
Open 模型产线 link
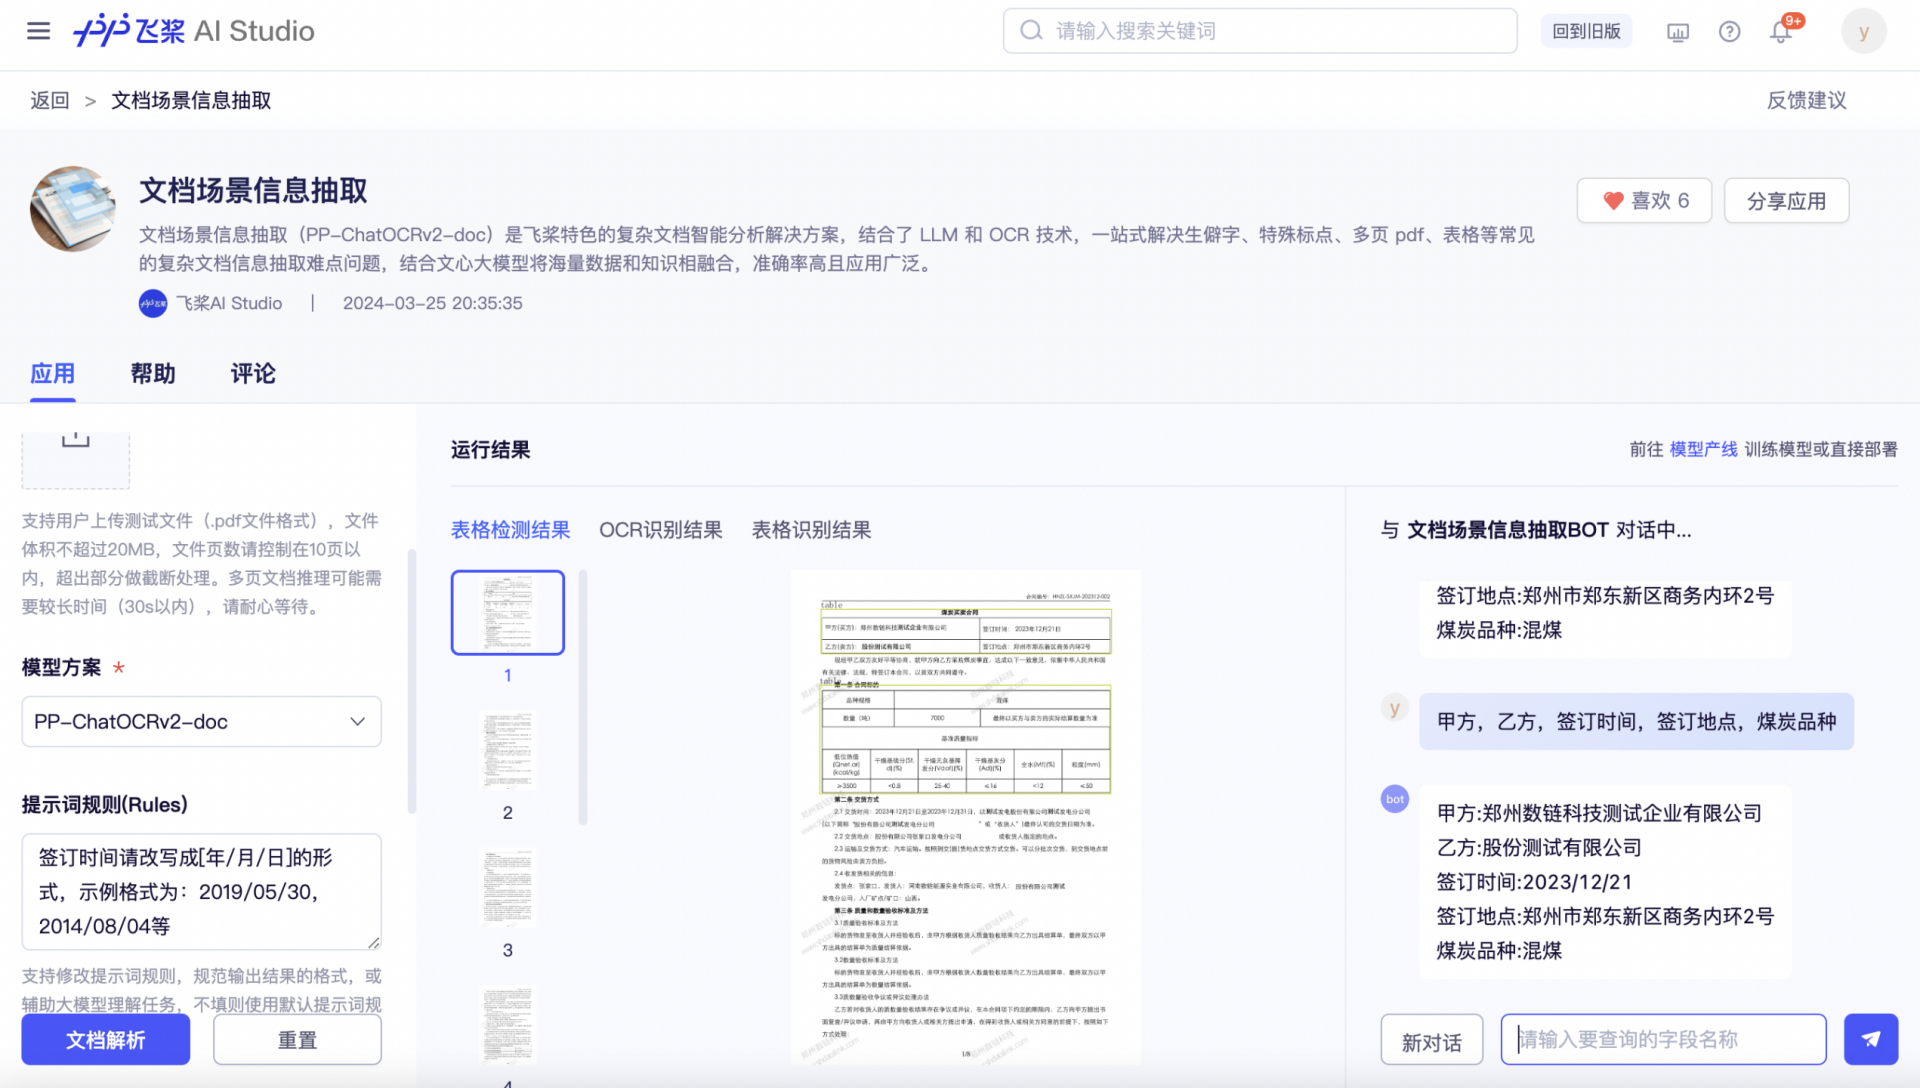[1703, 449]
